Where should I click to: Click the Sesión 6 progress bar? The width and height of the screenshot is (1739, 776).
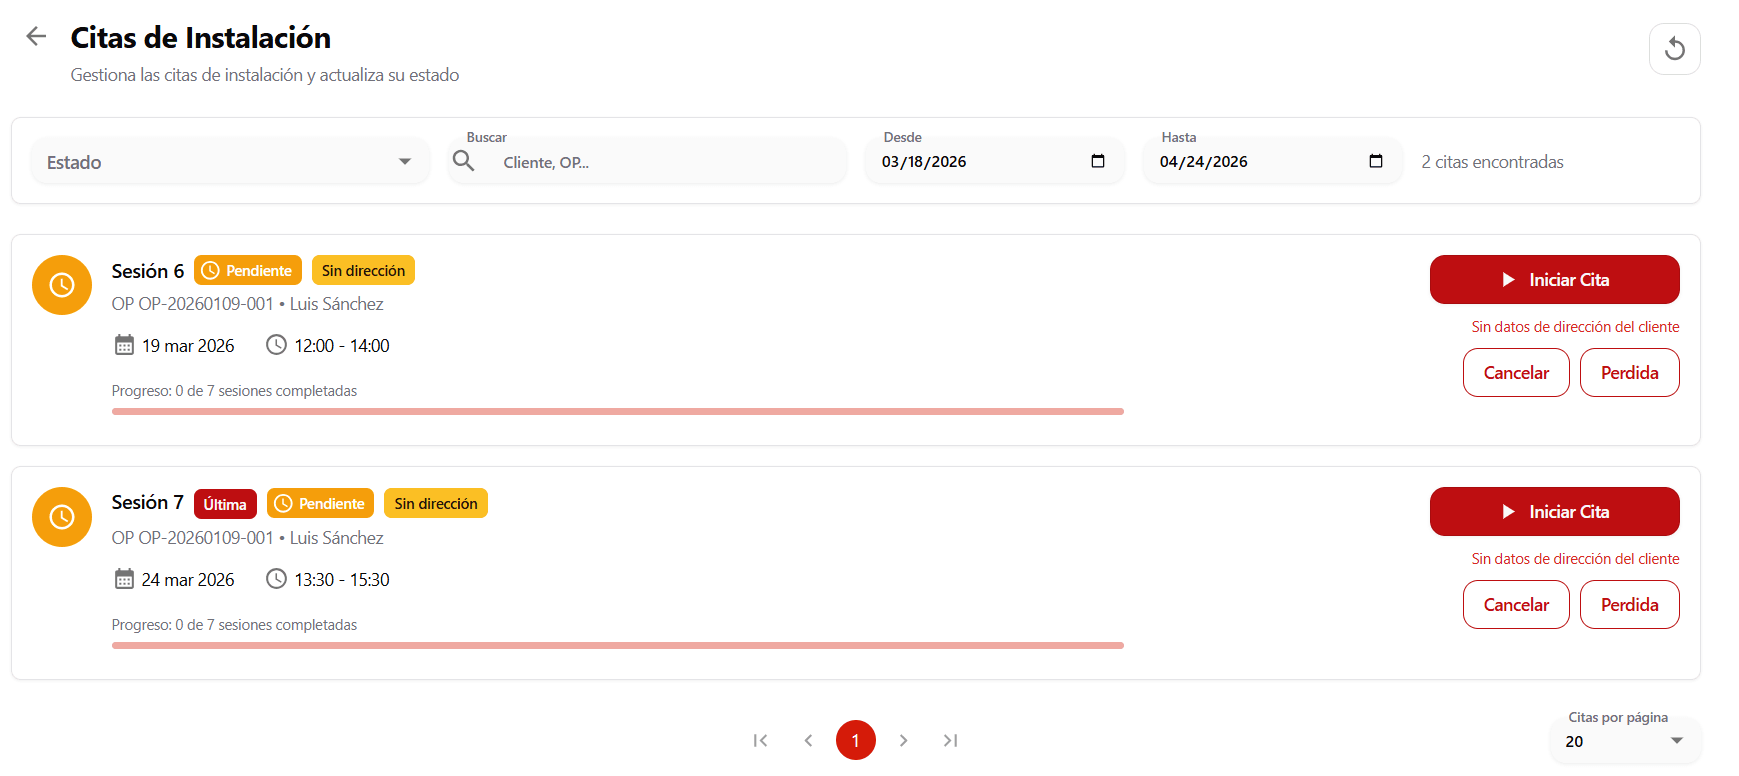(617, 411)
